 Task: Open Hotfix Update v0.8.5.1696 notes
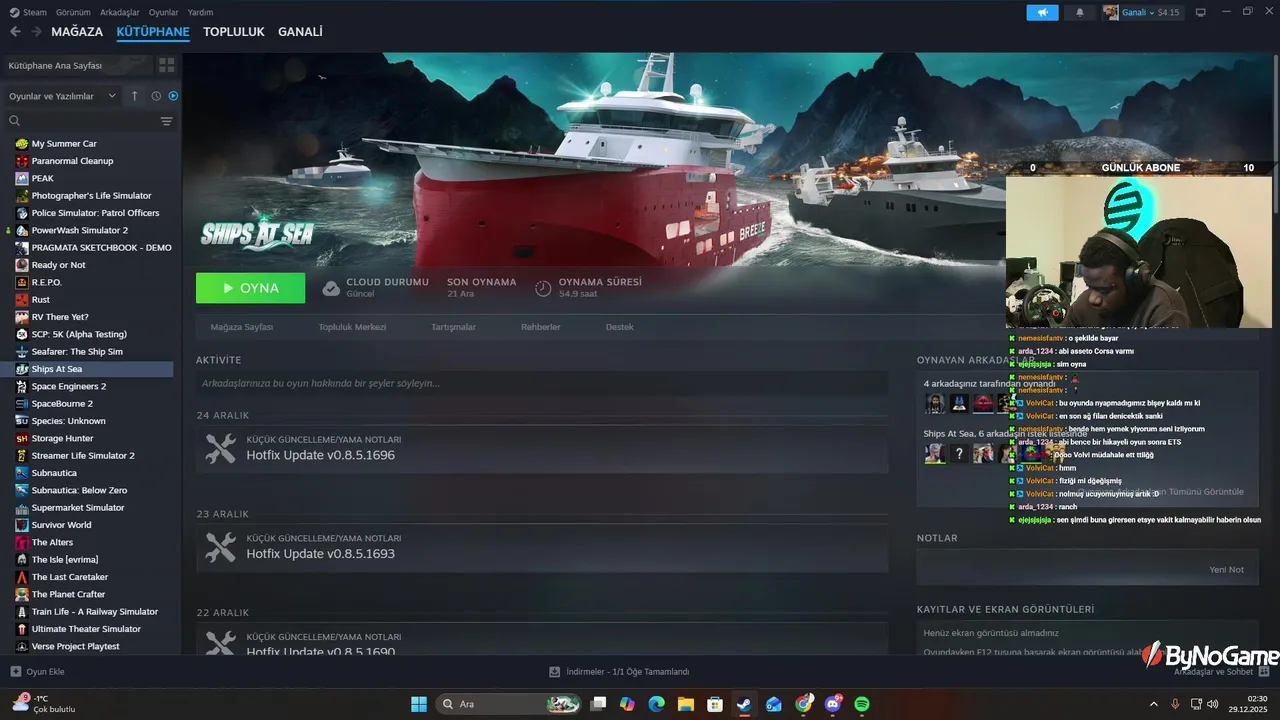click(542, 449)
